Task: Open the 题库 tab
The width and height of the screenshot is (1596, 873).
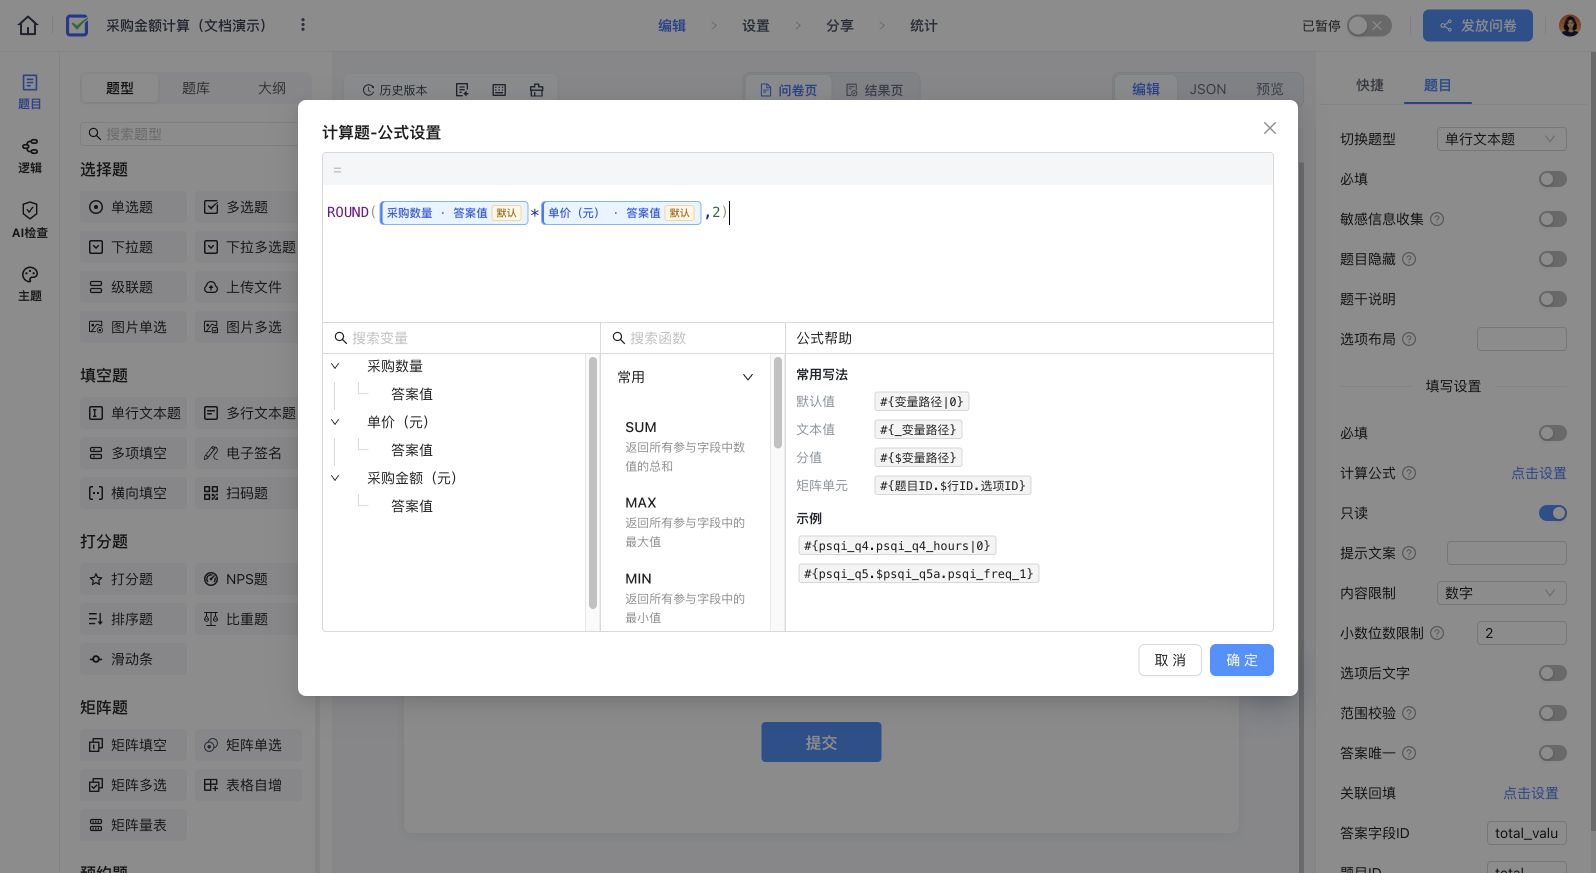Action: pyautogui.click(x=196, y=88)
